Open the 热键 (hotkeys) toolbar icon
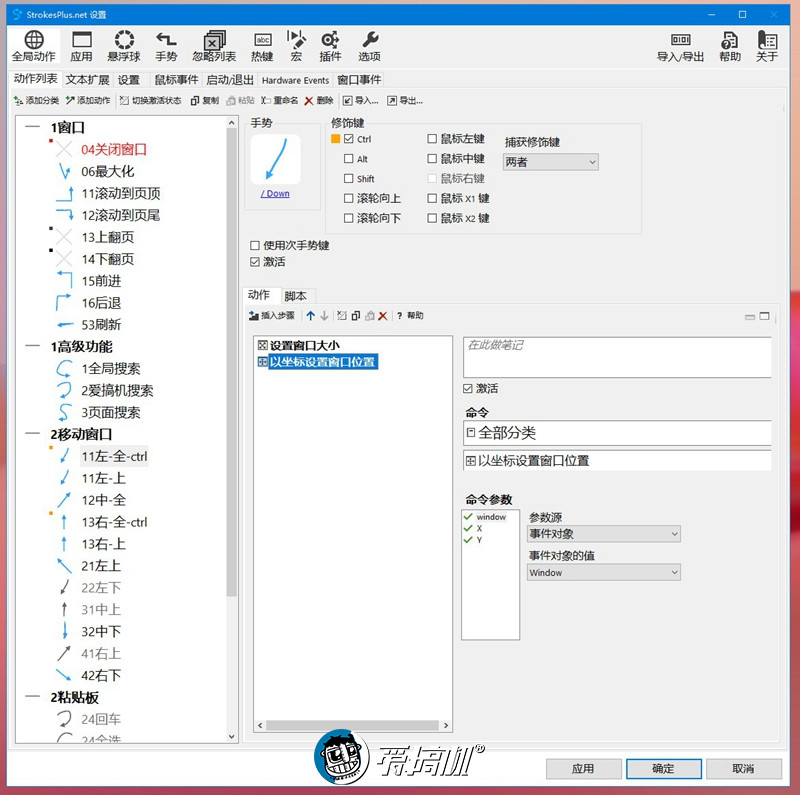Screen dimensions: 800x795 click(x=262, y=43)
